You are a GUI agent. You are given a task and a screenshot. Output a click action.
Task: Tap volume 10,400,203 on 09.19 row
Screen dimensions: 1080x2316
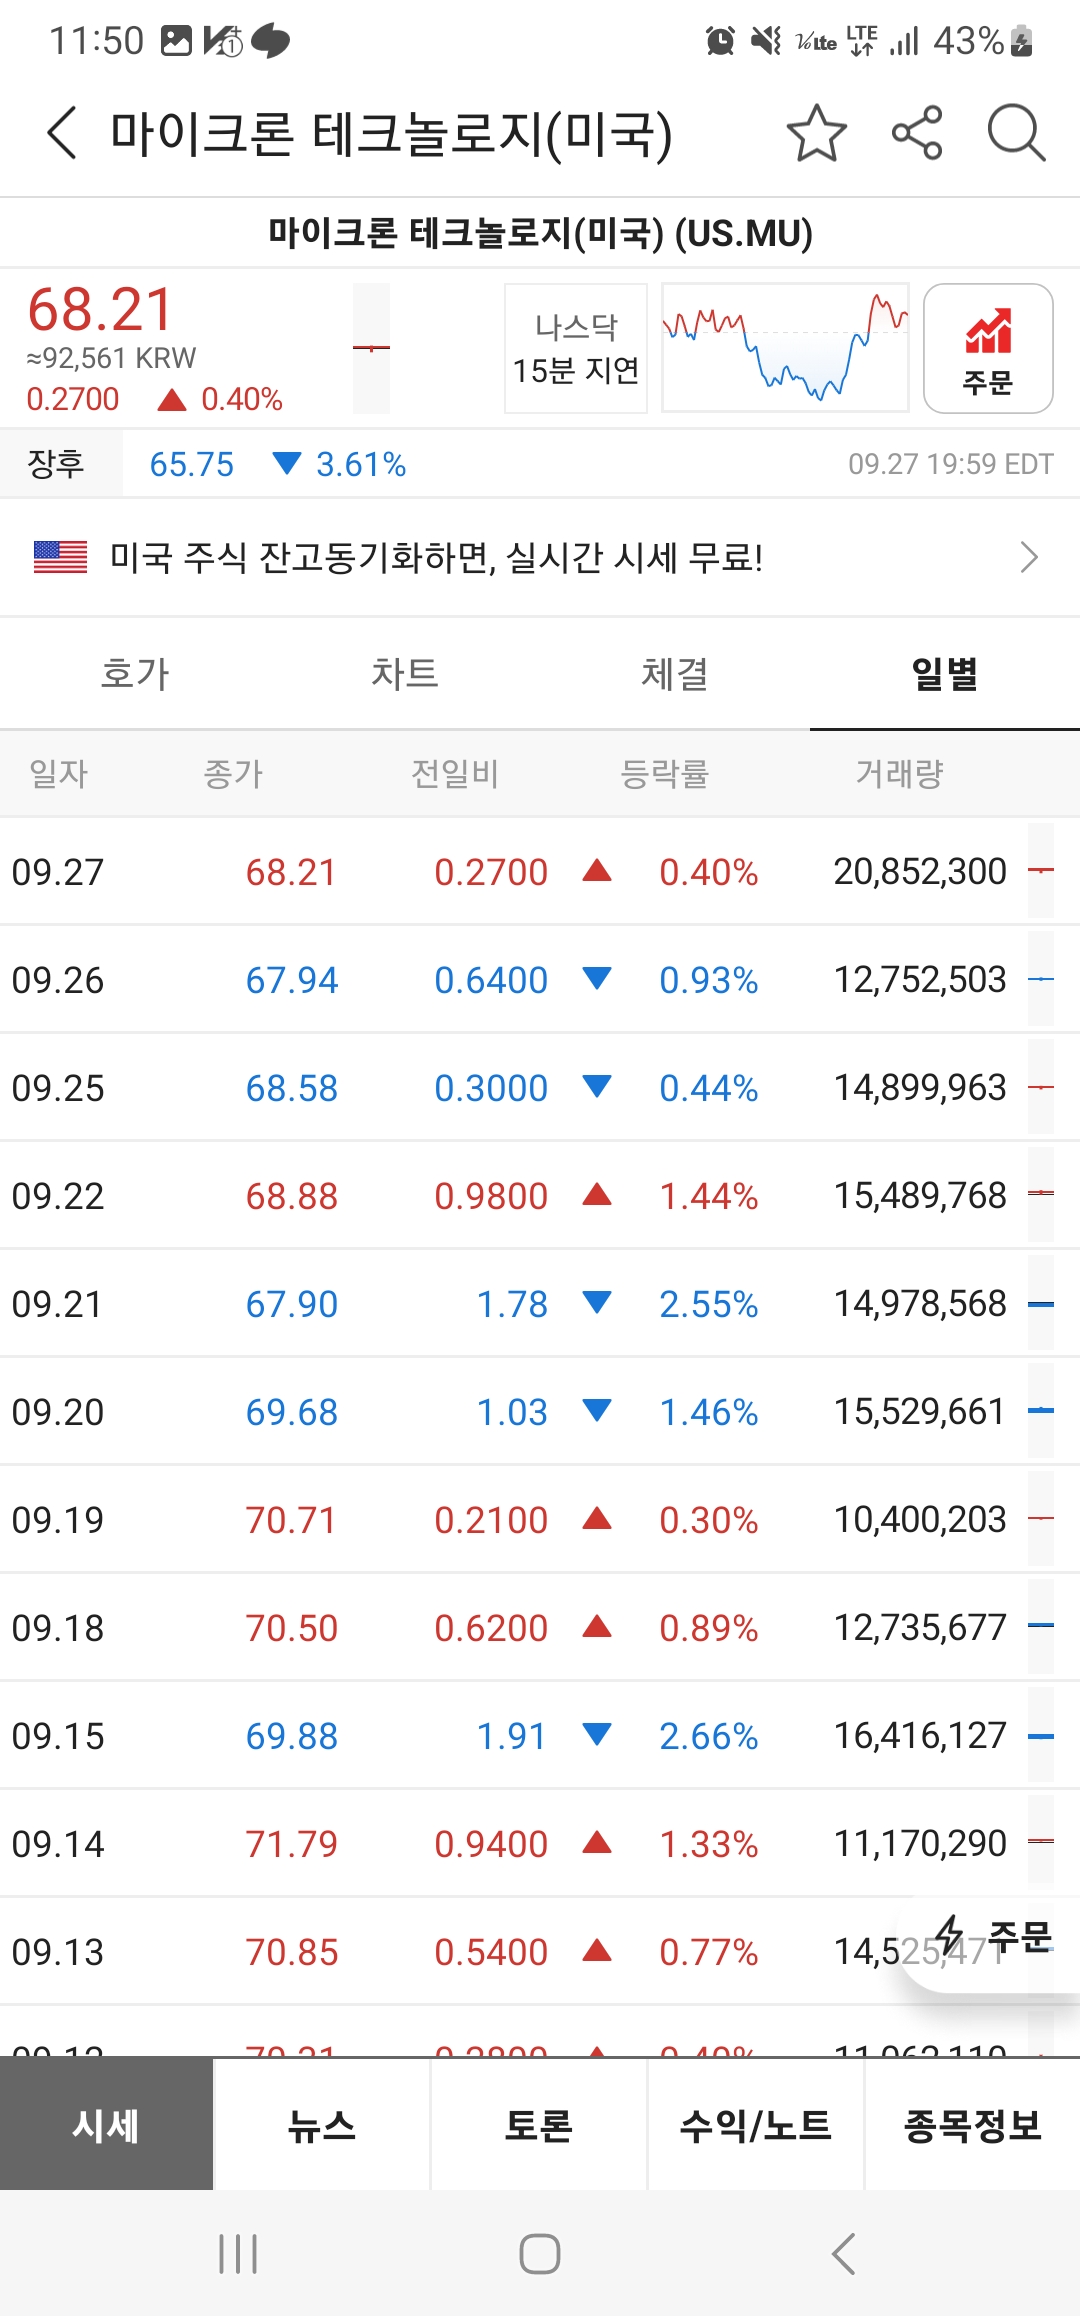tap(920, 1520)
